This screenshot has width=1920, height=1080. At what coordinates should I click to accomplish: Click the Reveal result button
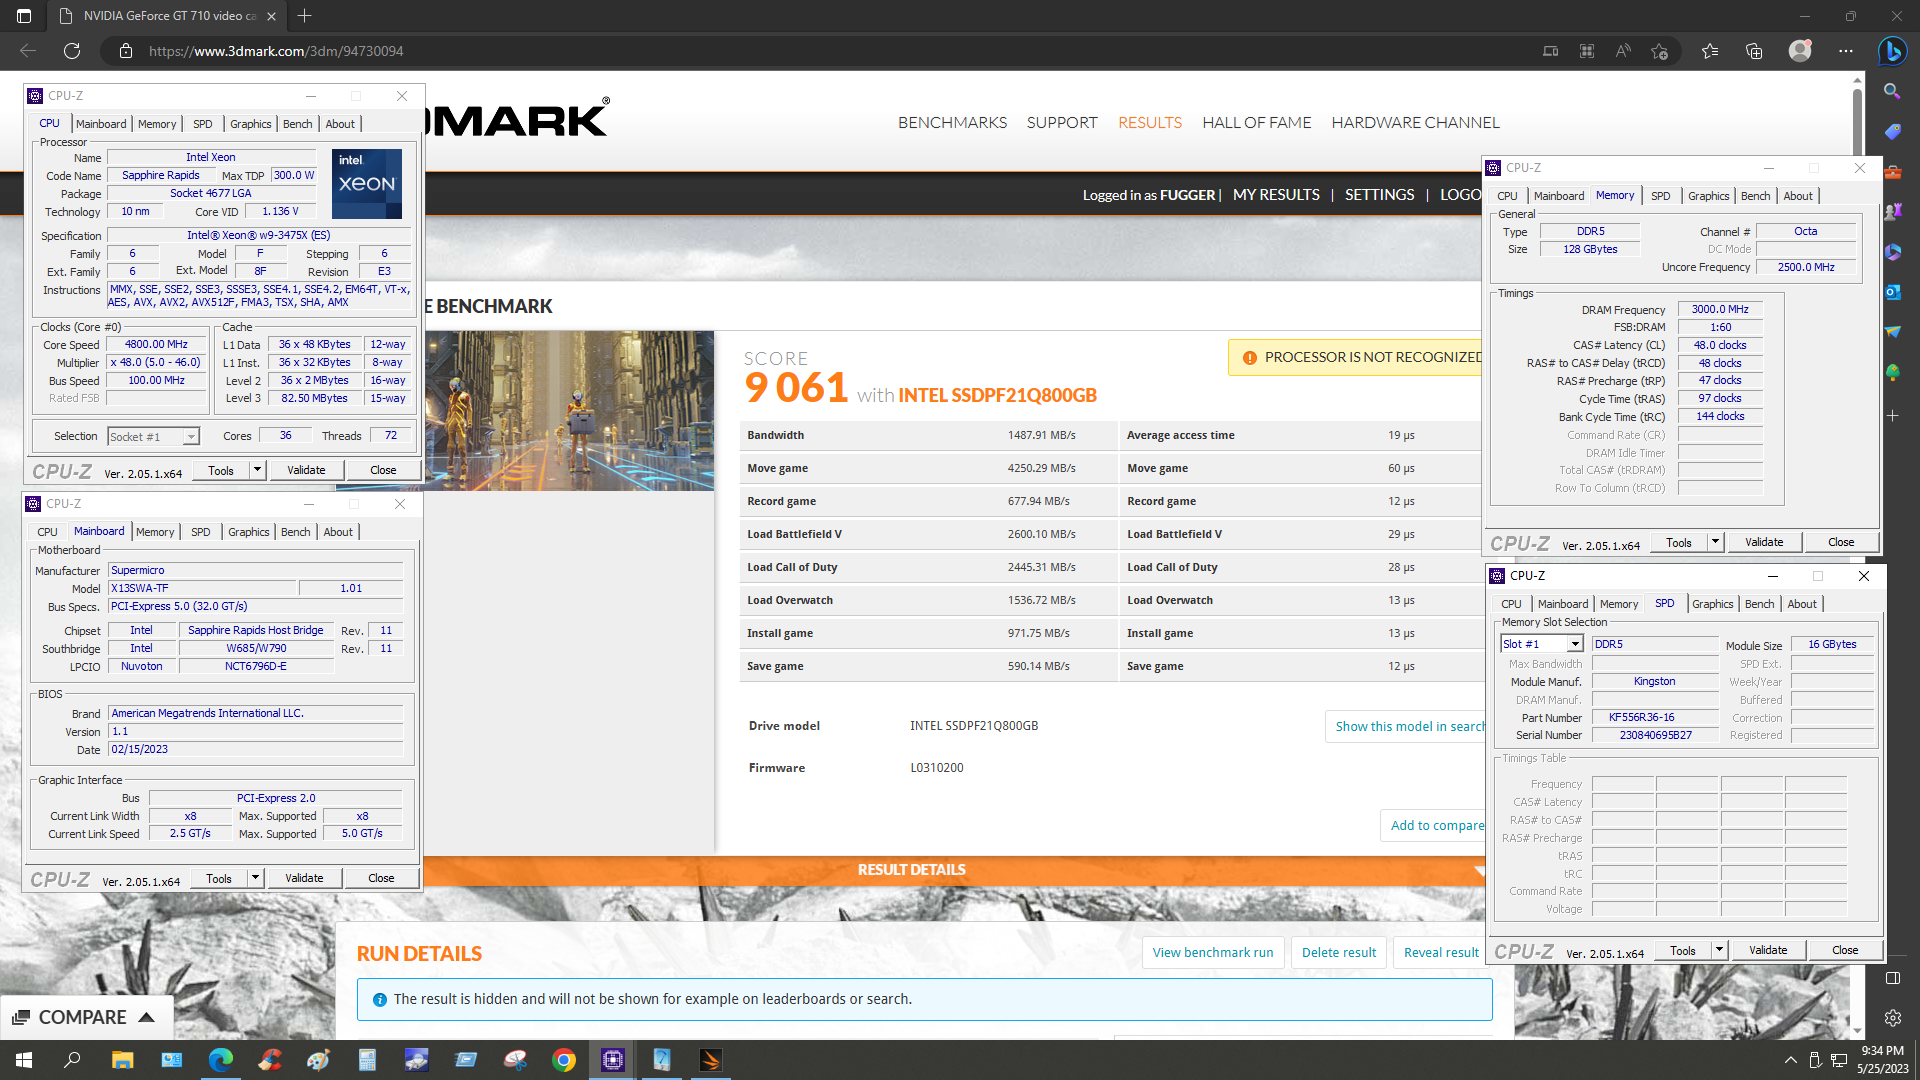(1441, 952)
